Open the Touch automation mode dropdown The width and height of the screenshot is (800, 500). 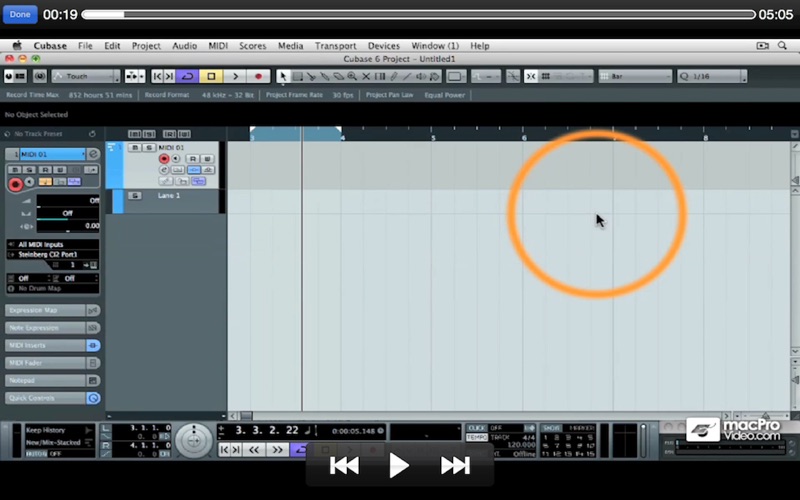[86, 76]
